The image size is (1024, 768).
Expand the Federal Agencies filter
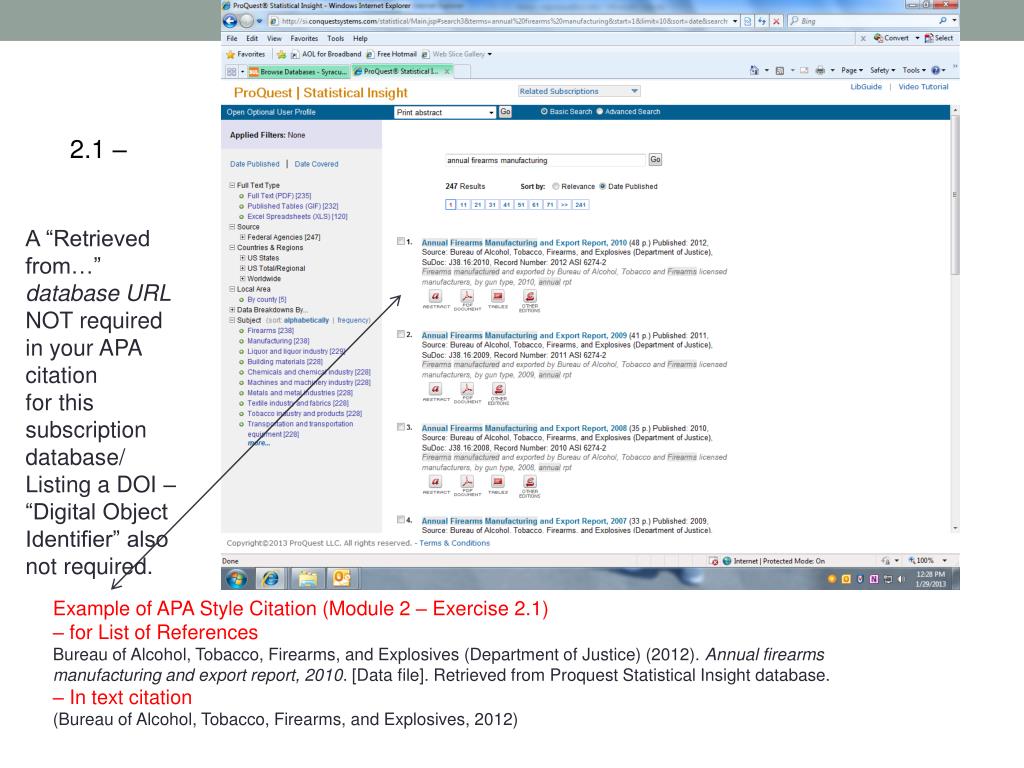242,238
